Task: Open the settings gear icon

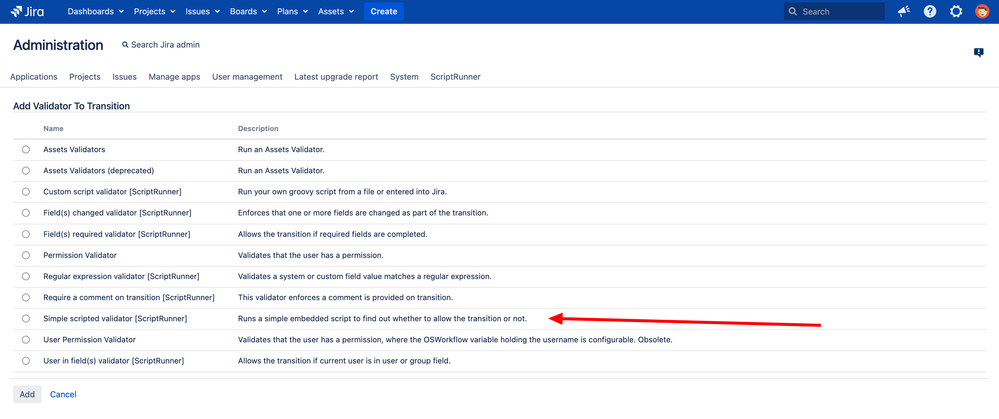Action: point(956,11)
